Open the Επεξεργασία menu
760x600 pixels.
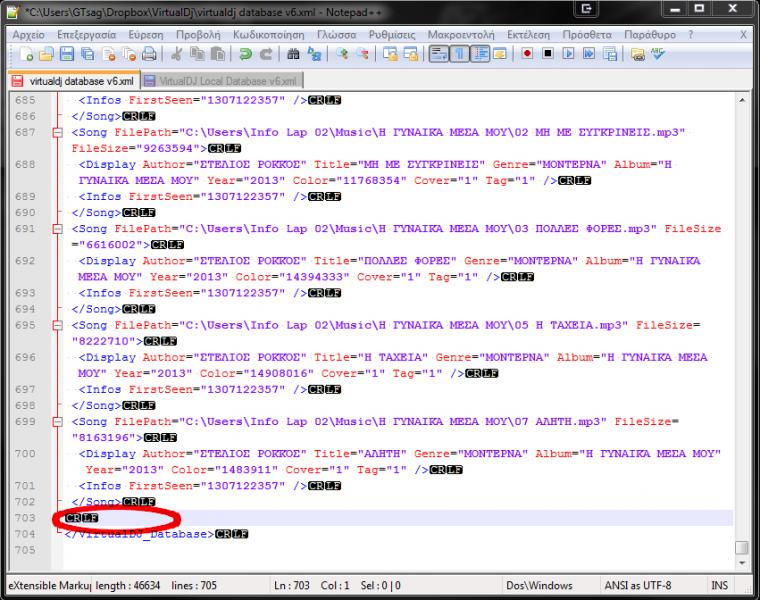pos(86,35)
